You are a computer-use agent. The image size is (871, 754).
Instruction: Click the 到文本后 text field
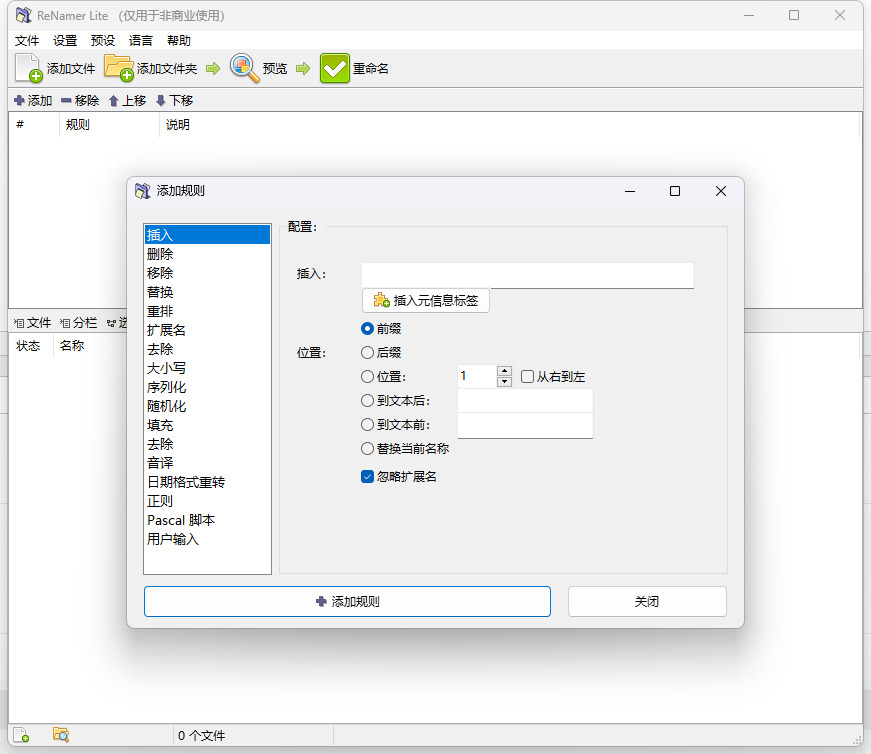525,401
